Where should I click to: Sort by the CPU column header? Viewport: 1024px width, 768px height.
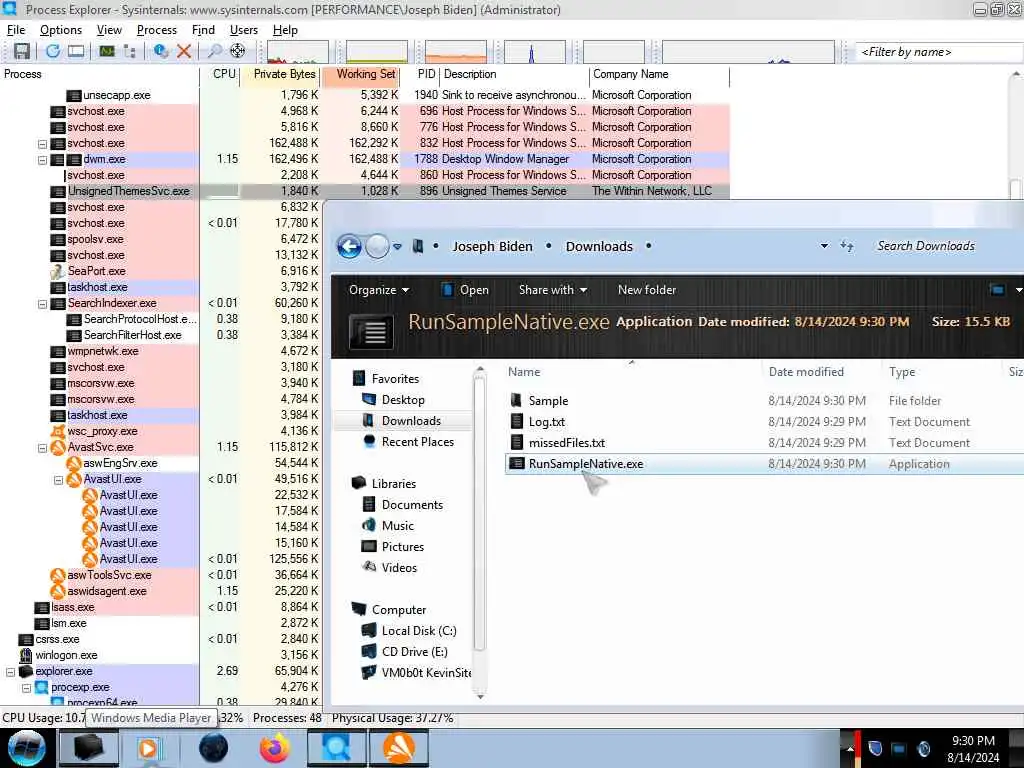pos(221,74)
